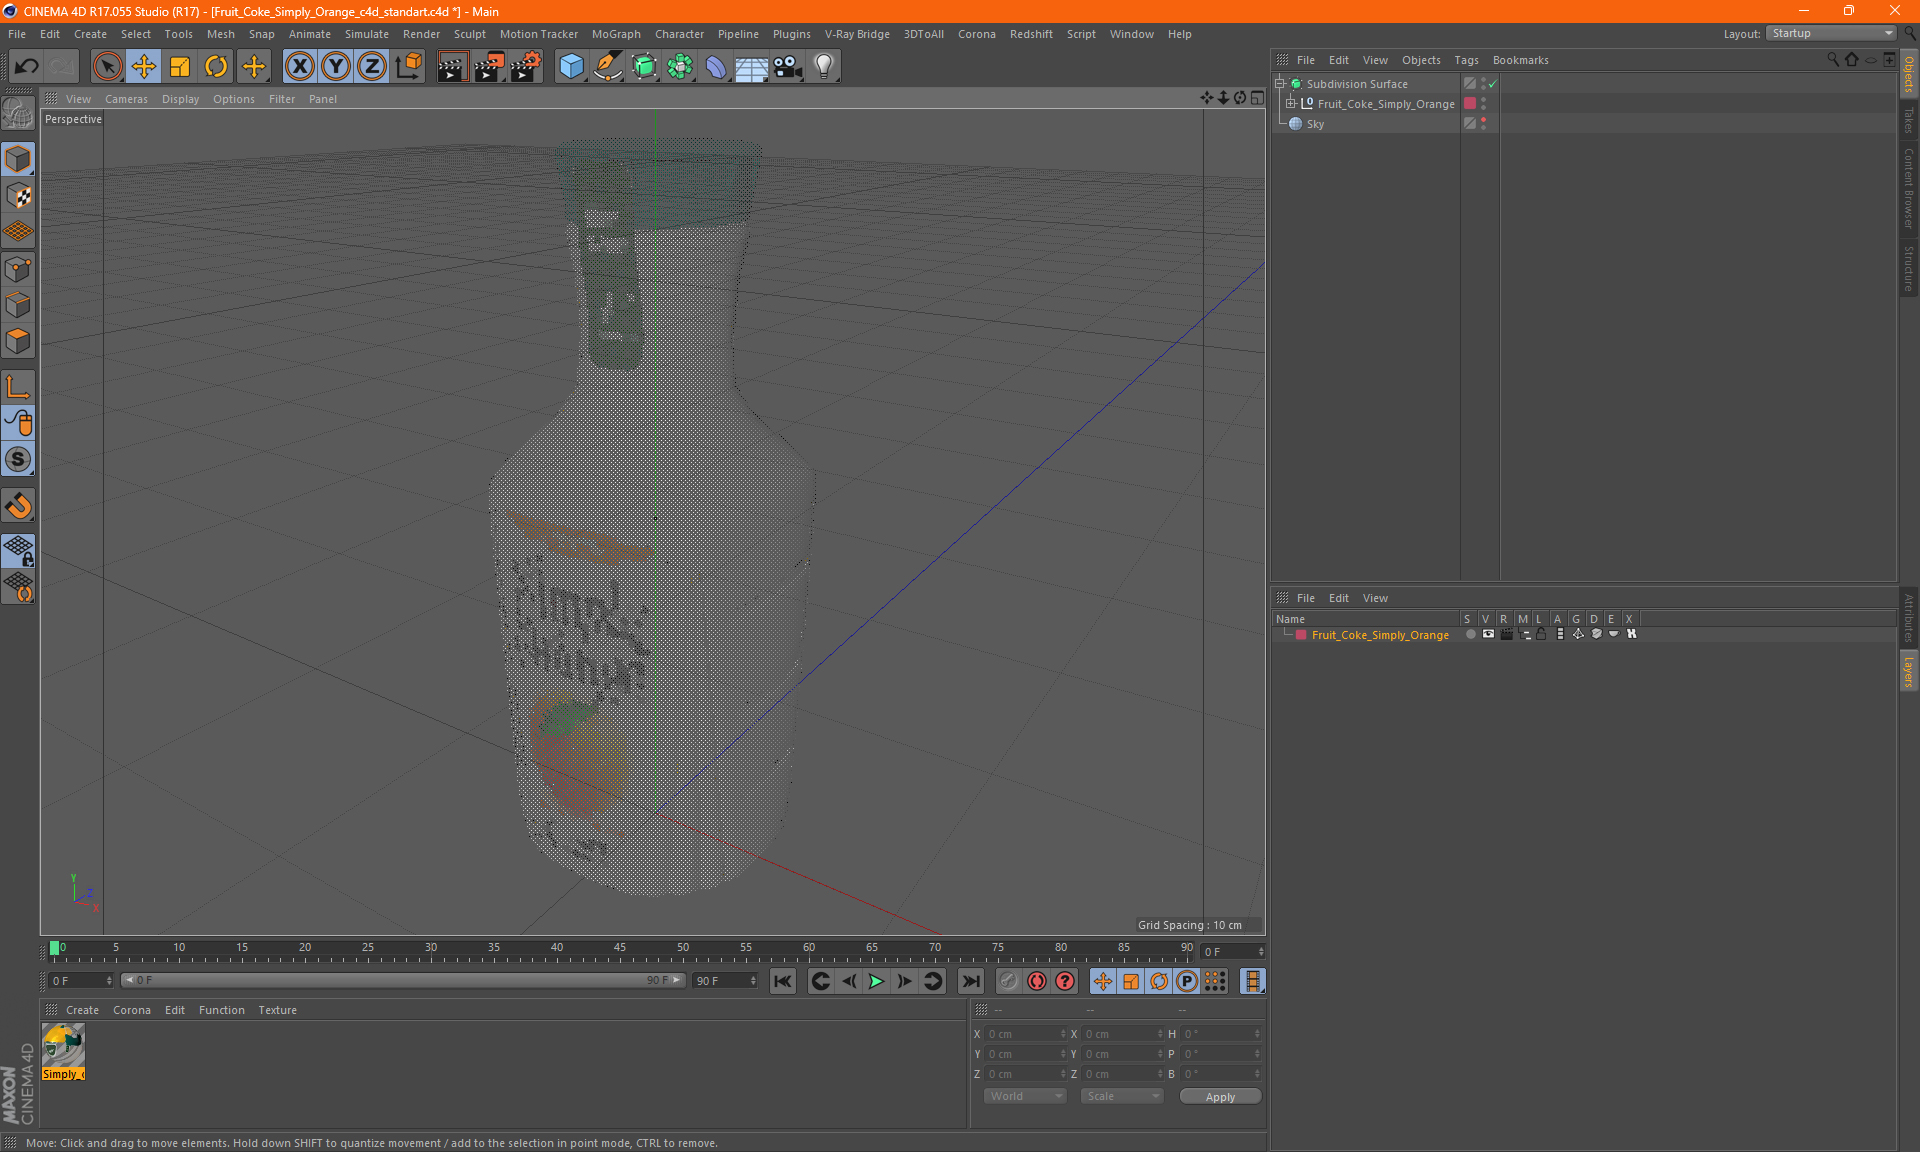Open material manager Texture menu
This screenshot has width=1920, height=1152.
277,1010
